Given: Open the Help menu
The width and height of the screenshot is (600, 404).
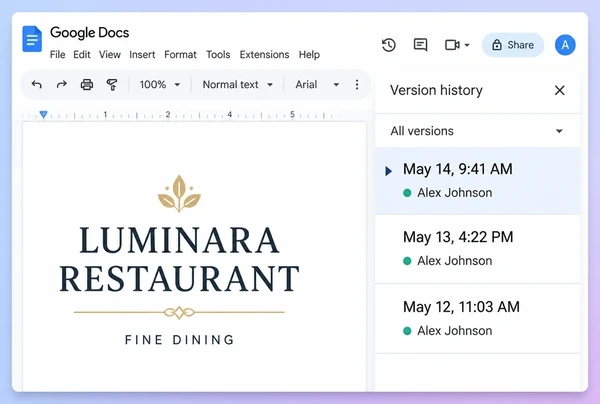Looking at the screenshot, I should [x=309, y=55].
